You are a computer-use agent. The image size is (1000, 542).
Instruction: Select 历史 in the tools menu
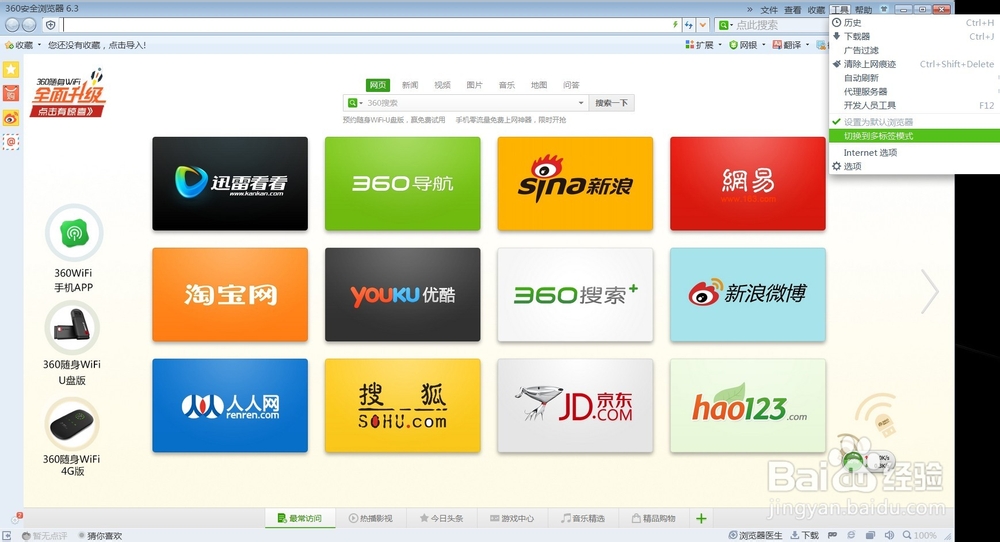(x=913, y=22)
